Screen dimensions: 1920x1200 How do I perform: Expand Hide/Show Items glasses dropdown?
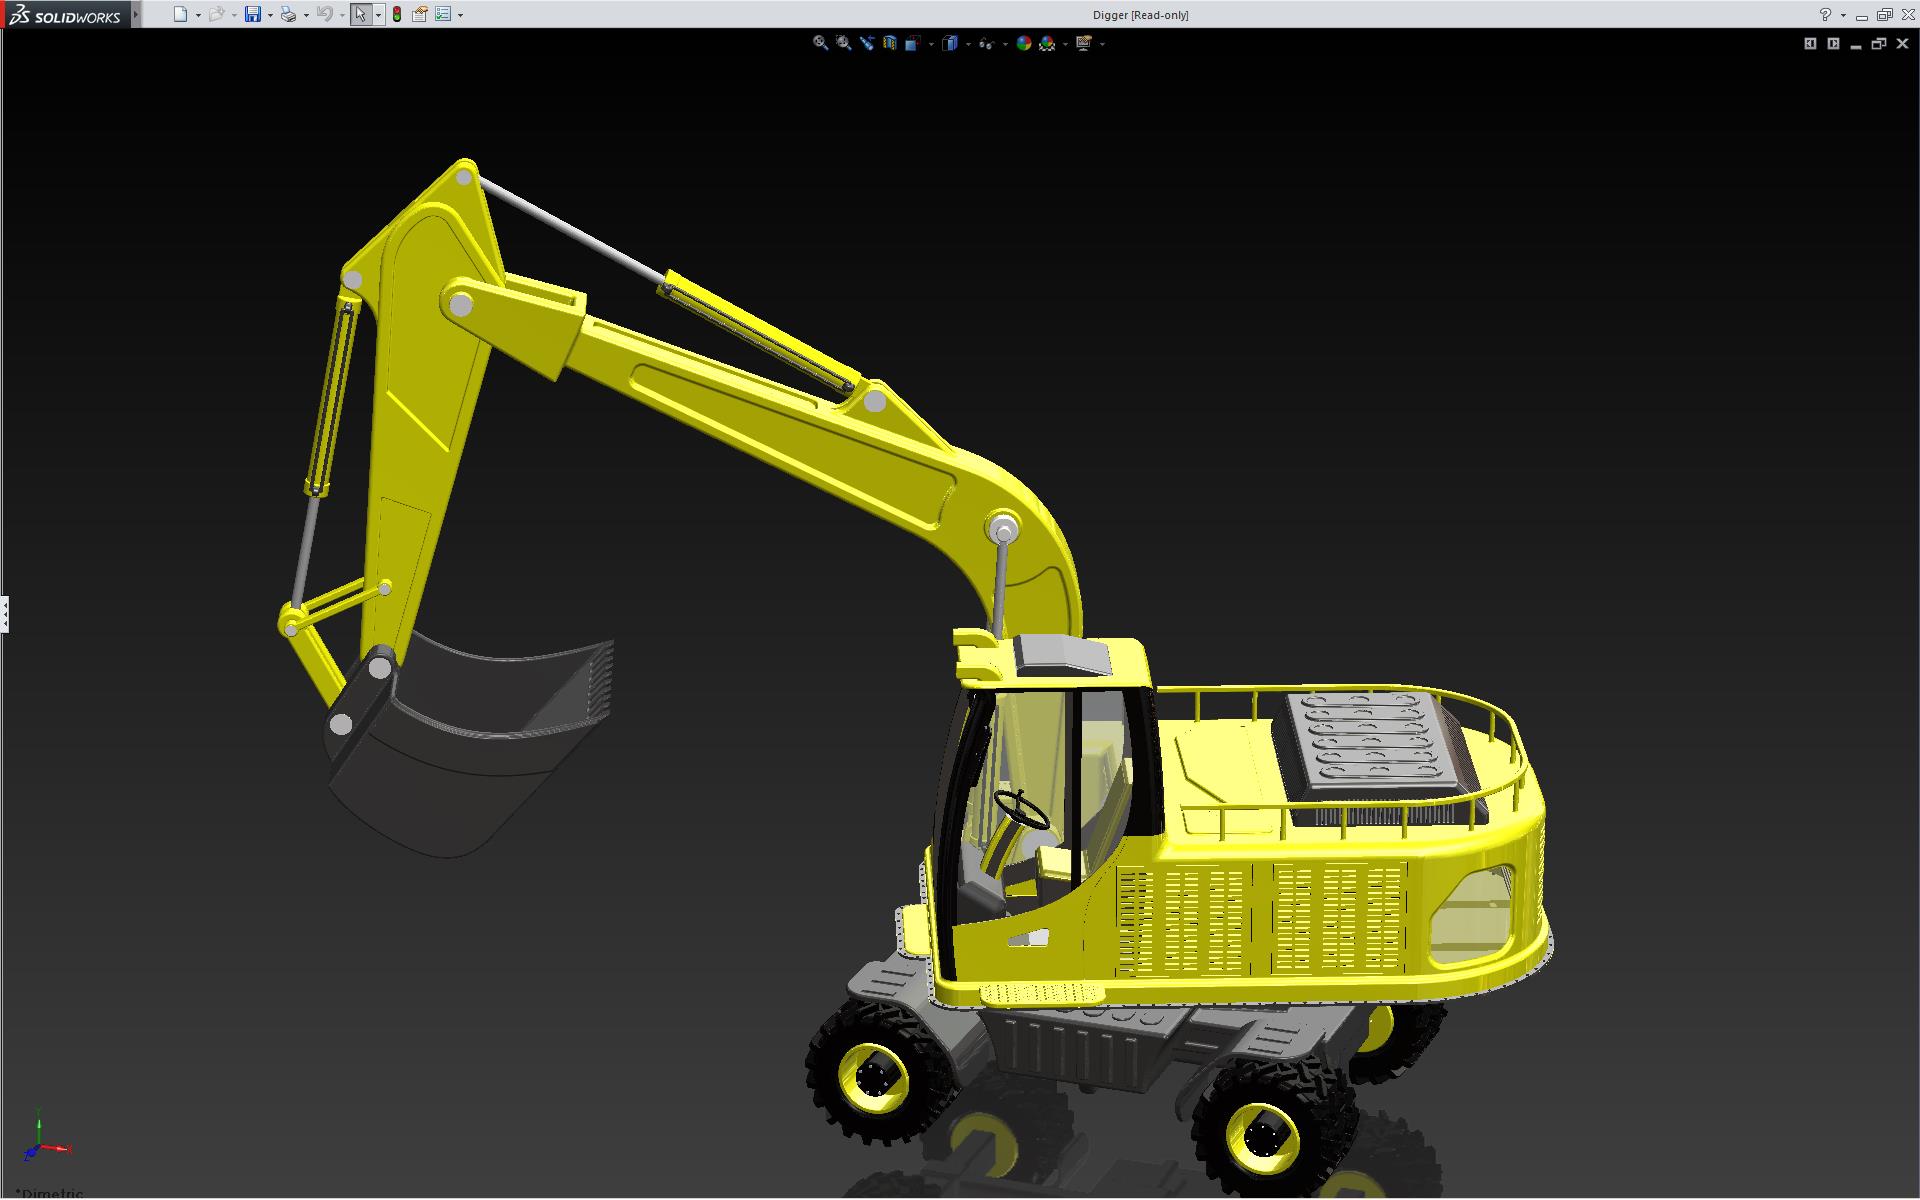[1004, 44]
